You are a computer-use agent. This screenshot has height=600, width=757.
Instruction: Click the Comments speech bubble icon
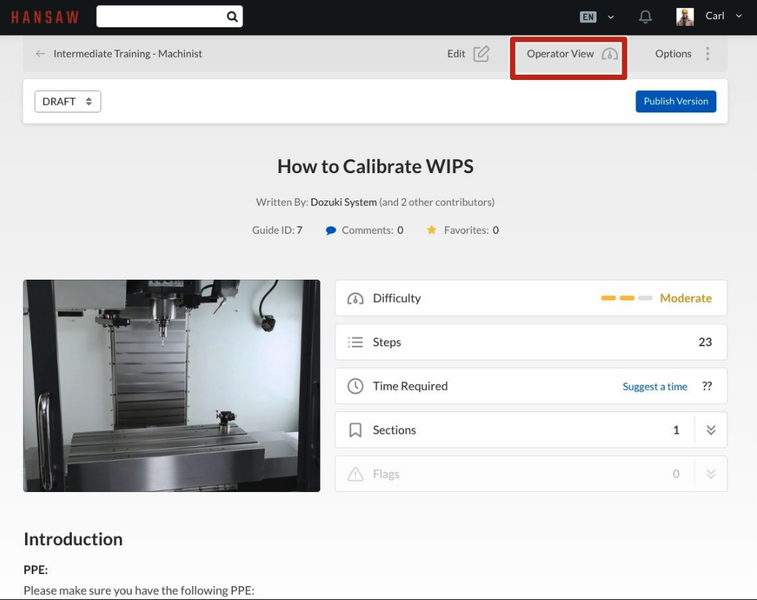[x=331, y=230]
